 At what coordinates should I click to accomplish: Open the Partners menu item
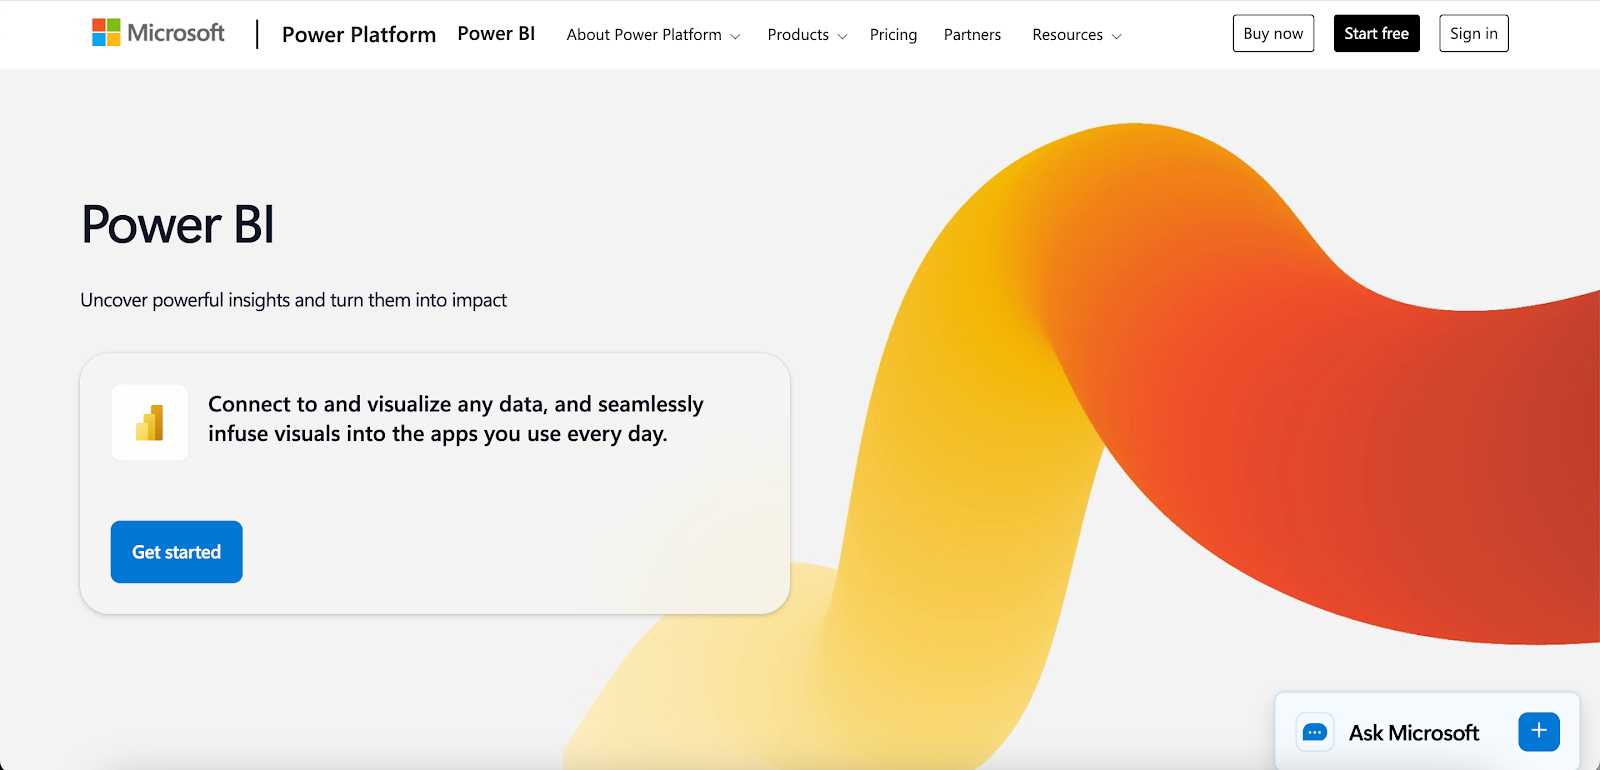coord(972,35)
